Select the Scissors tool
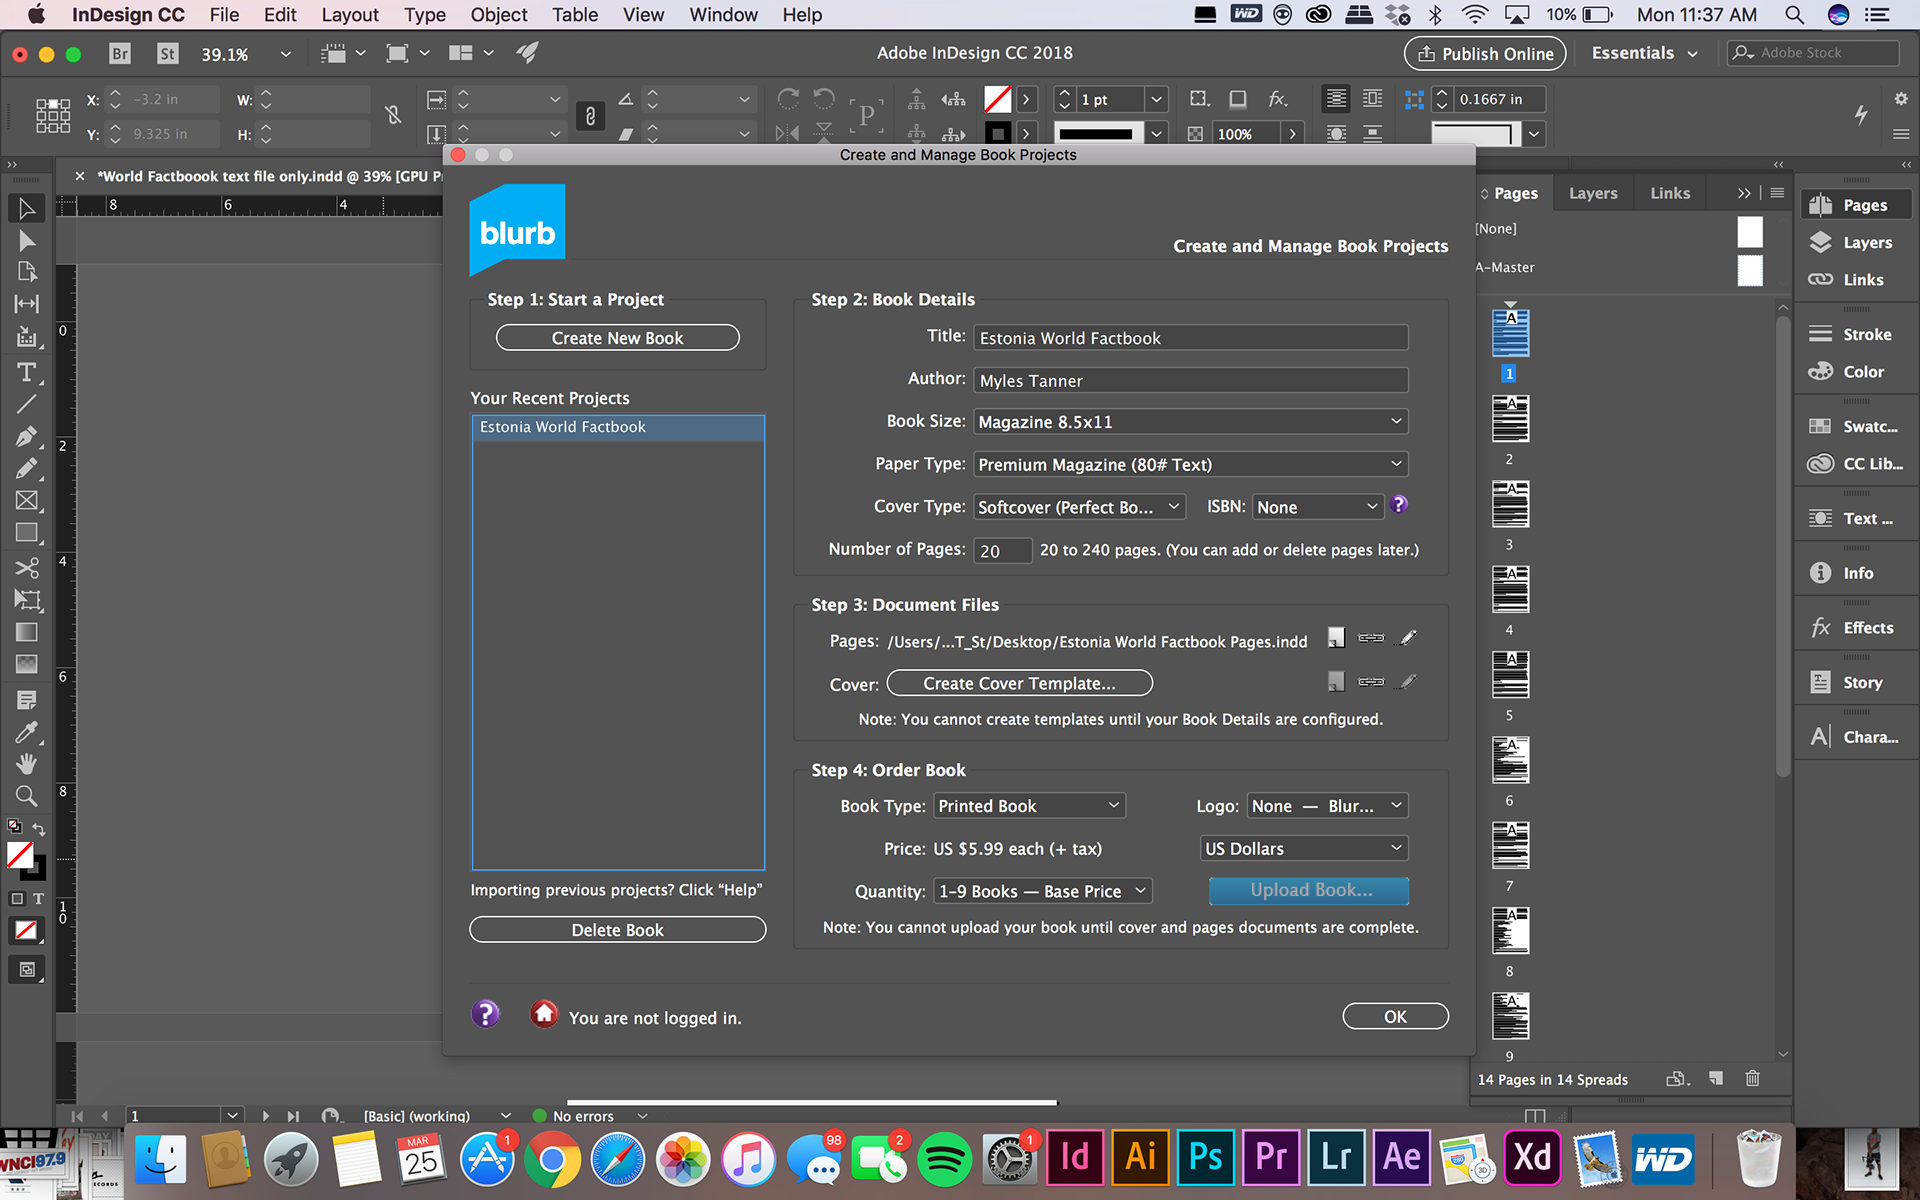Screen dimensions: 1920x1200 [x=27, y=568]
